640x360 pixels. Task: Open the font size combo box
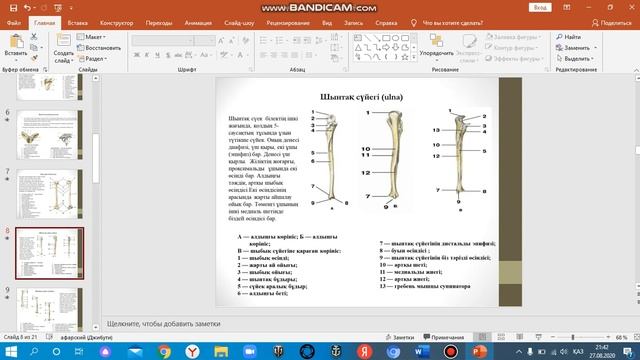tap(204, 40)
